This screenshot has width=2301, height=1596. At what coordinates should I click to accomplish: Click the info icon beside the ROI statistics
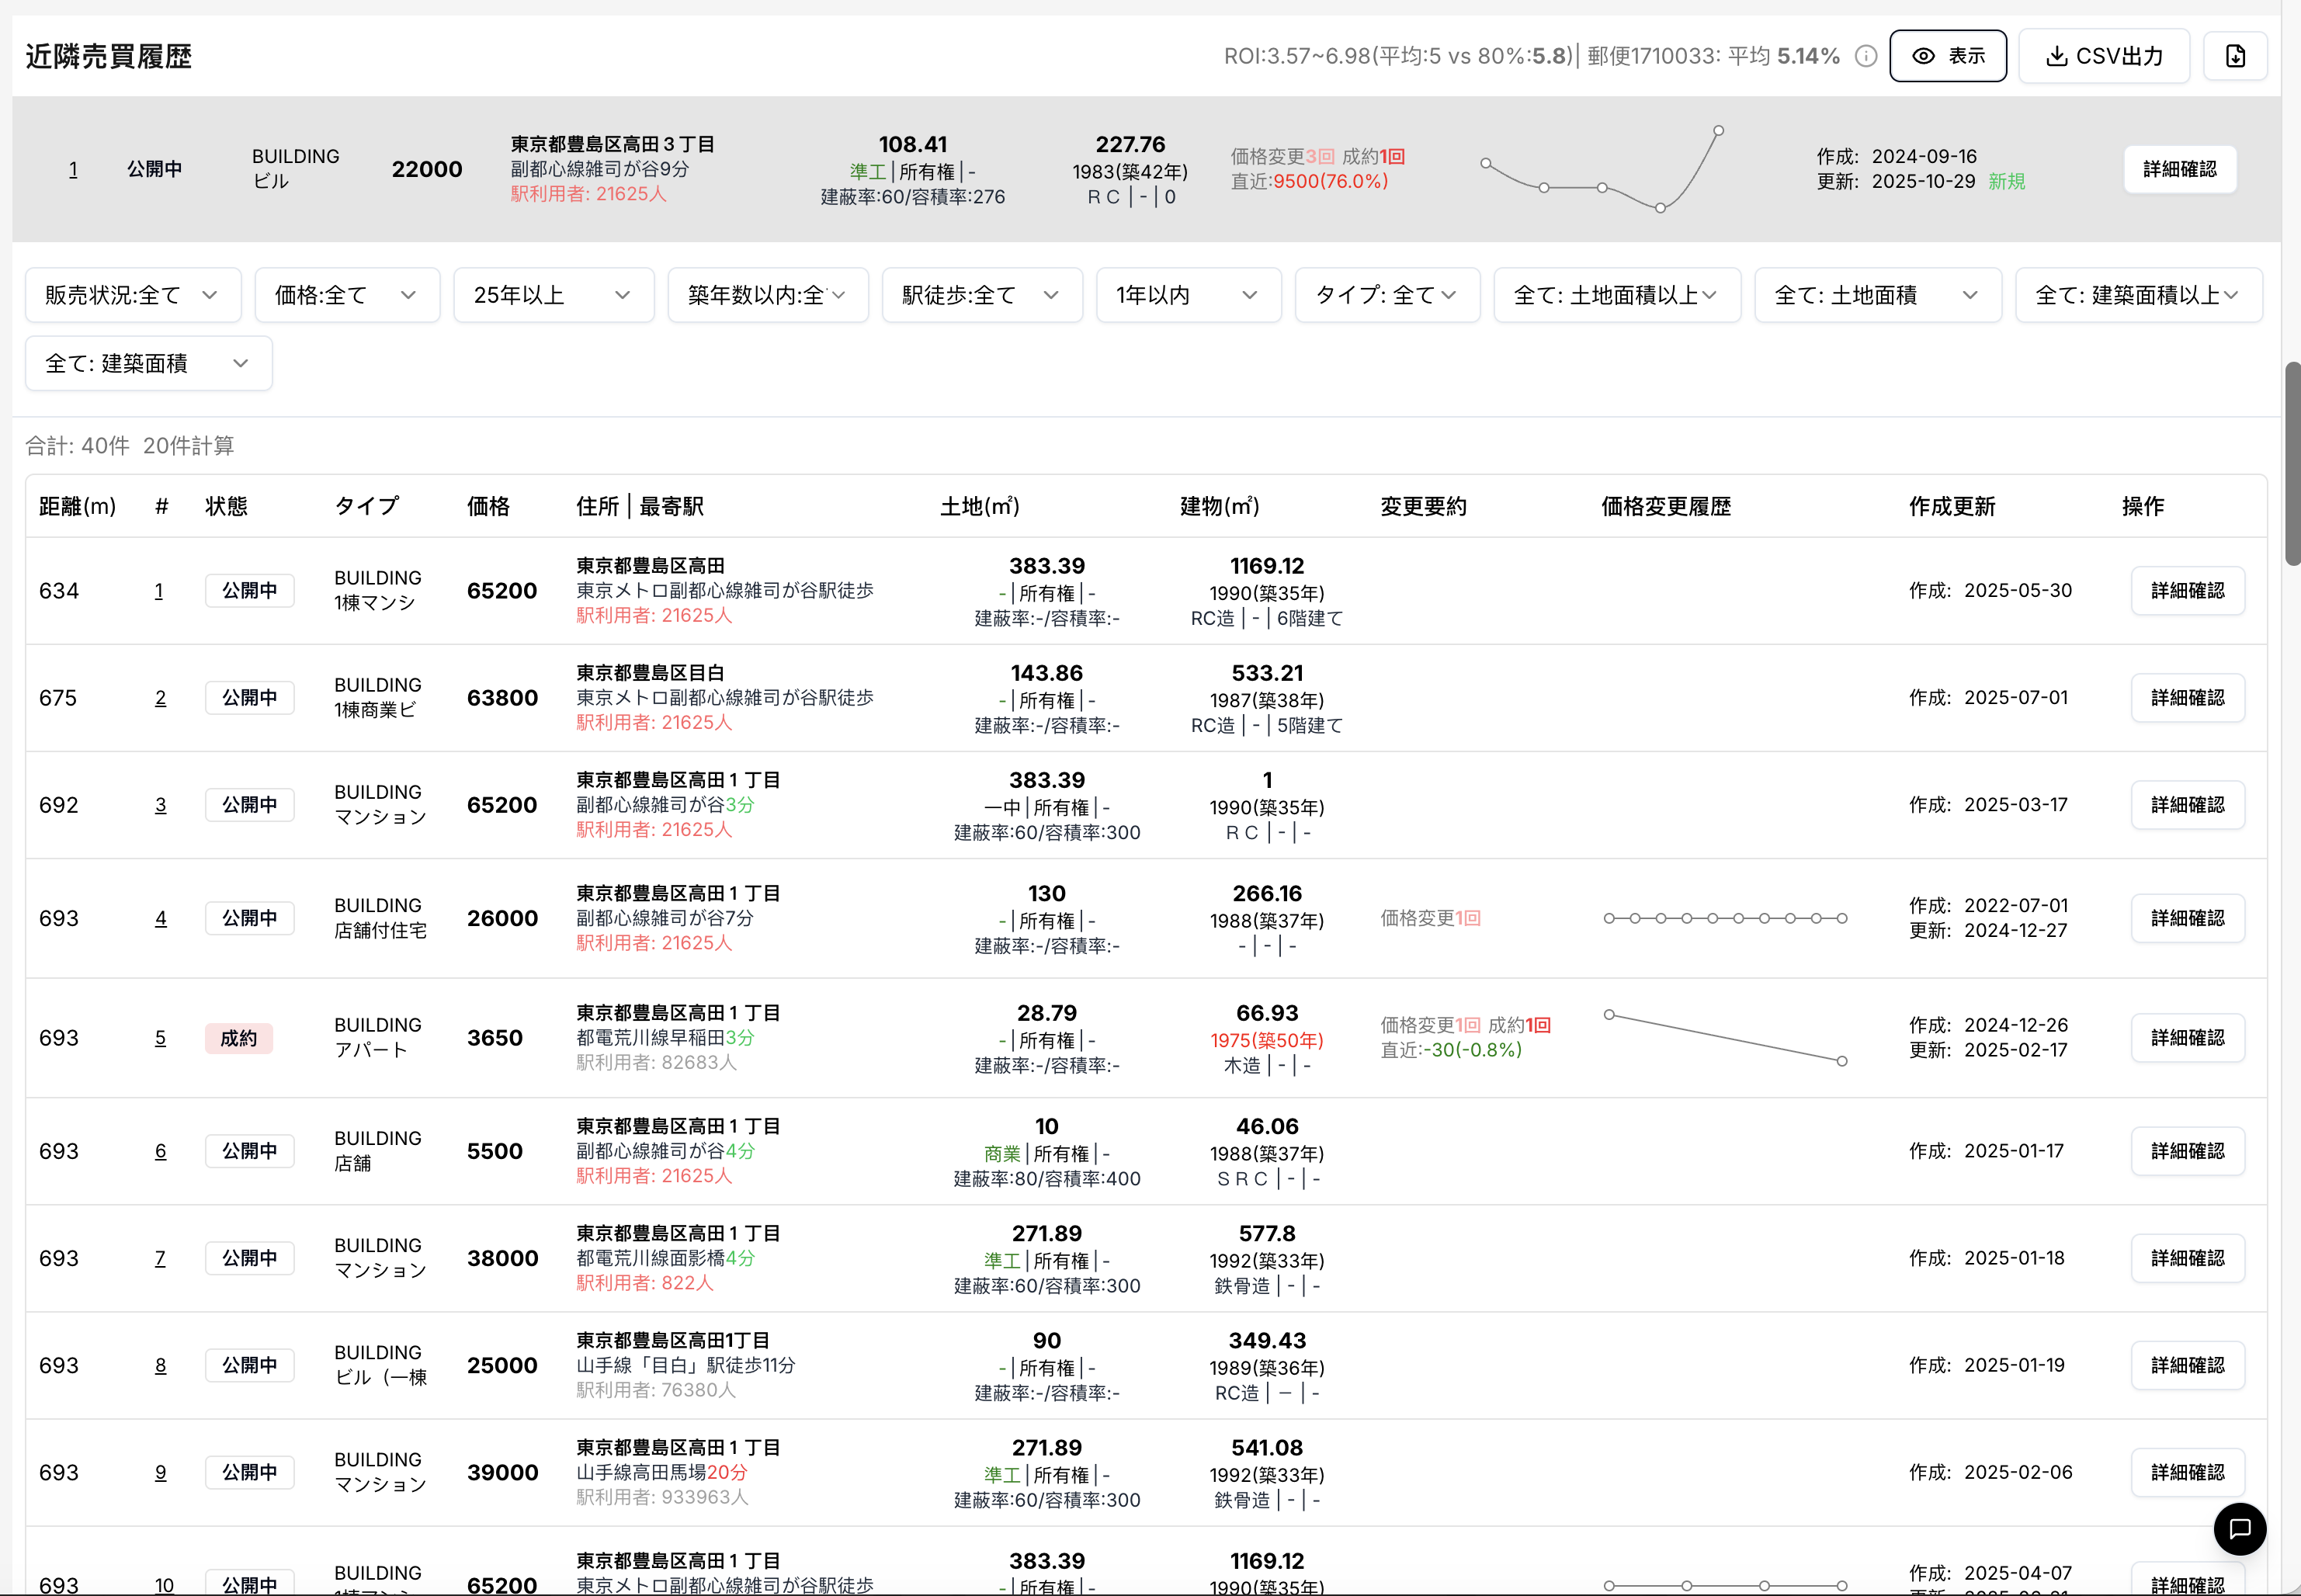click(x=1866, y=56)
